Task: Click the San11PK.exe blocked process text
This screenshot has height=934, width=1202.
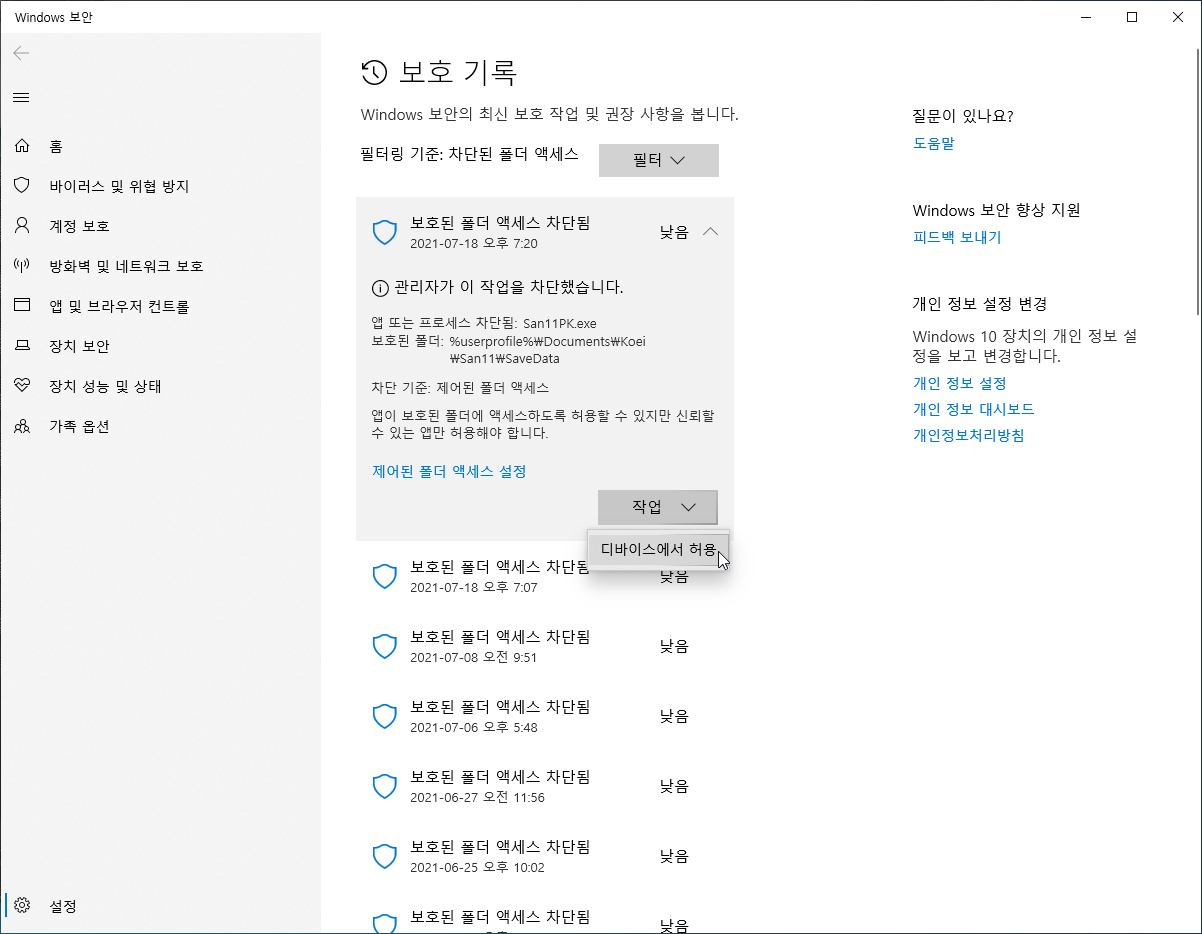Action: pyautogui.click(x=559, y=323)
